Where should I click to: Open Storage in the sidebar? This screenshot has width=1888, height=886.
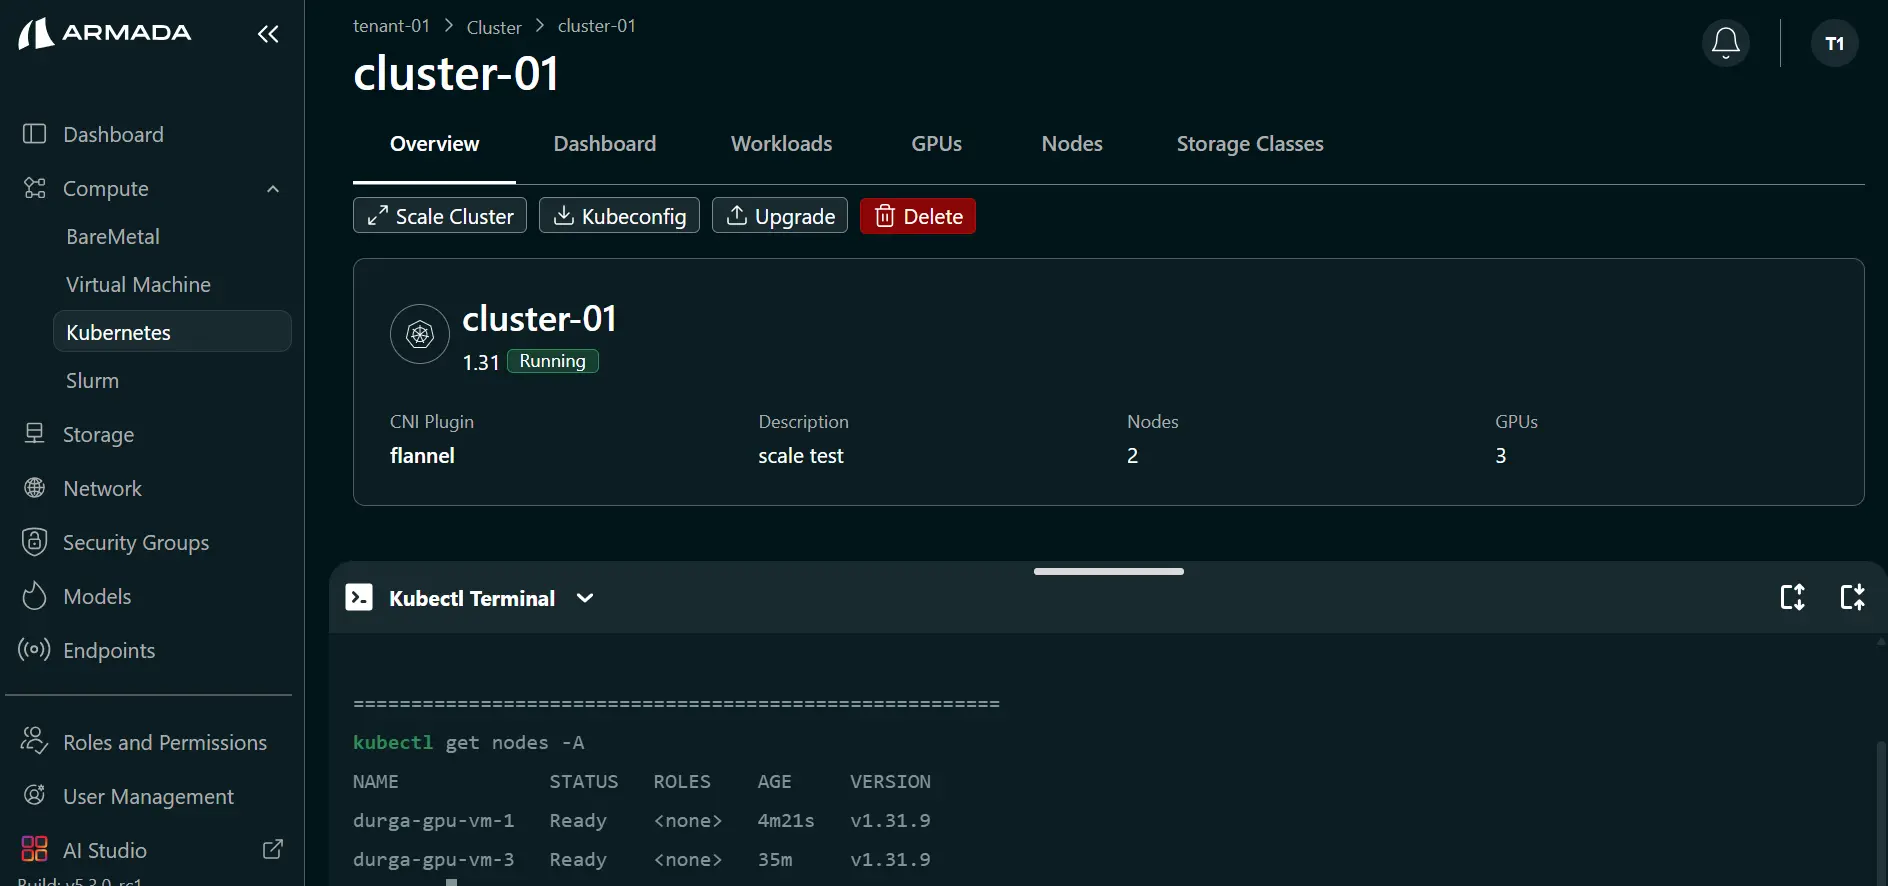point(98,435)
